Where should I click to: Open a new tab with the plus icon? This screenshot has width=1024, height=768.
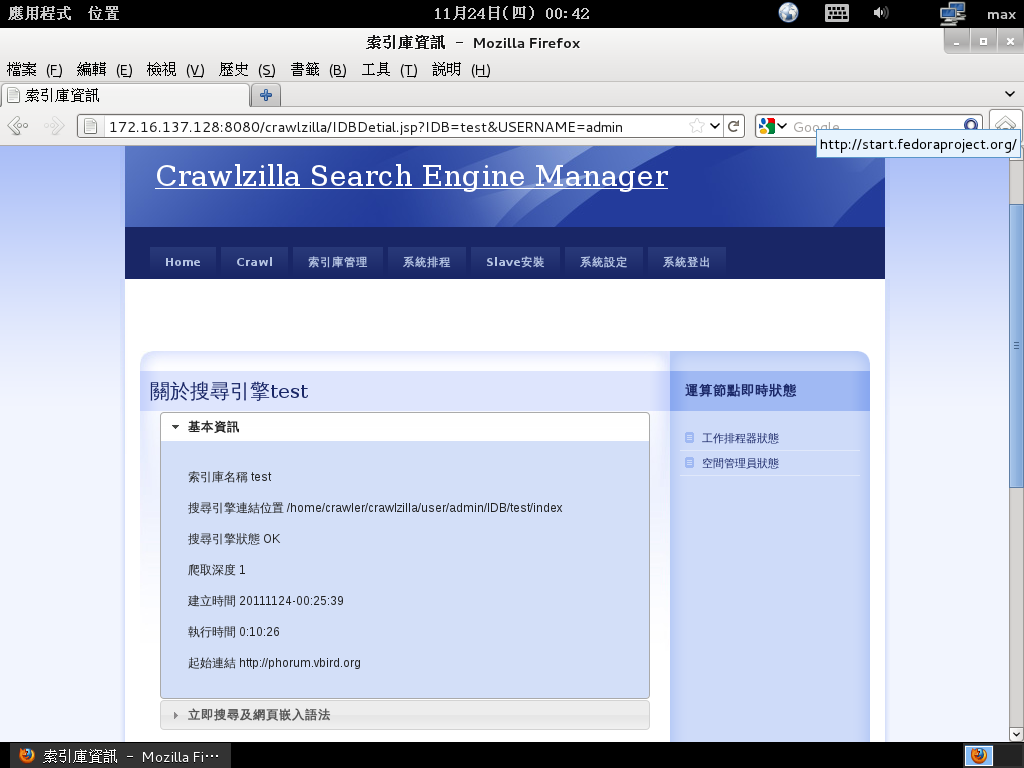coord(266,96)
